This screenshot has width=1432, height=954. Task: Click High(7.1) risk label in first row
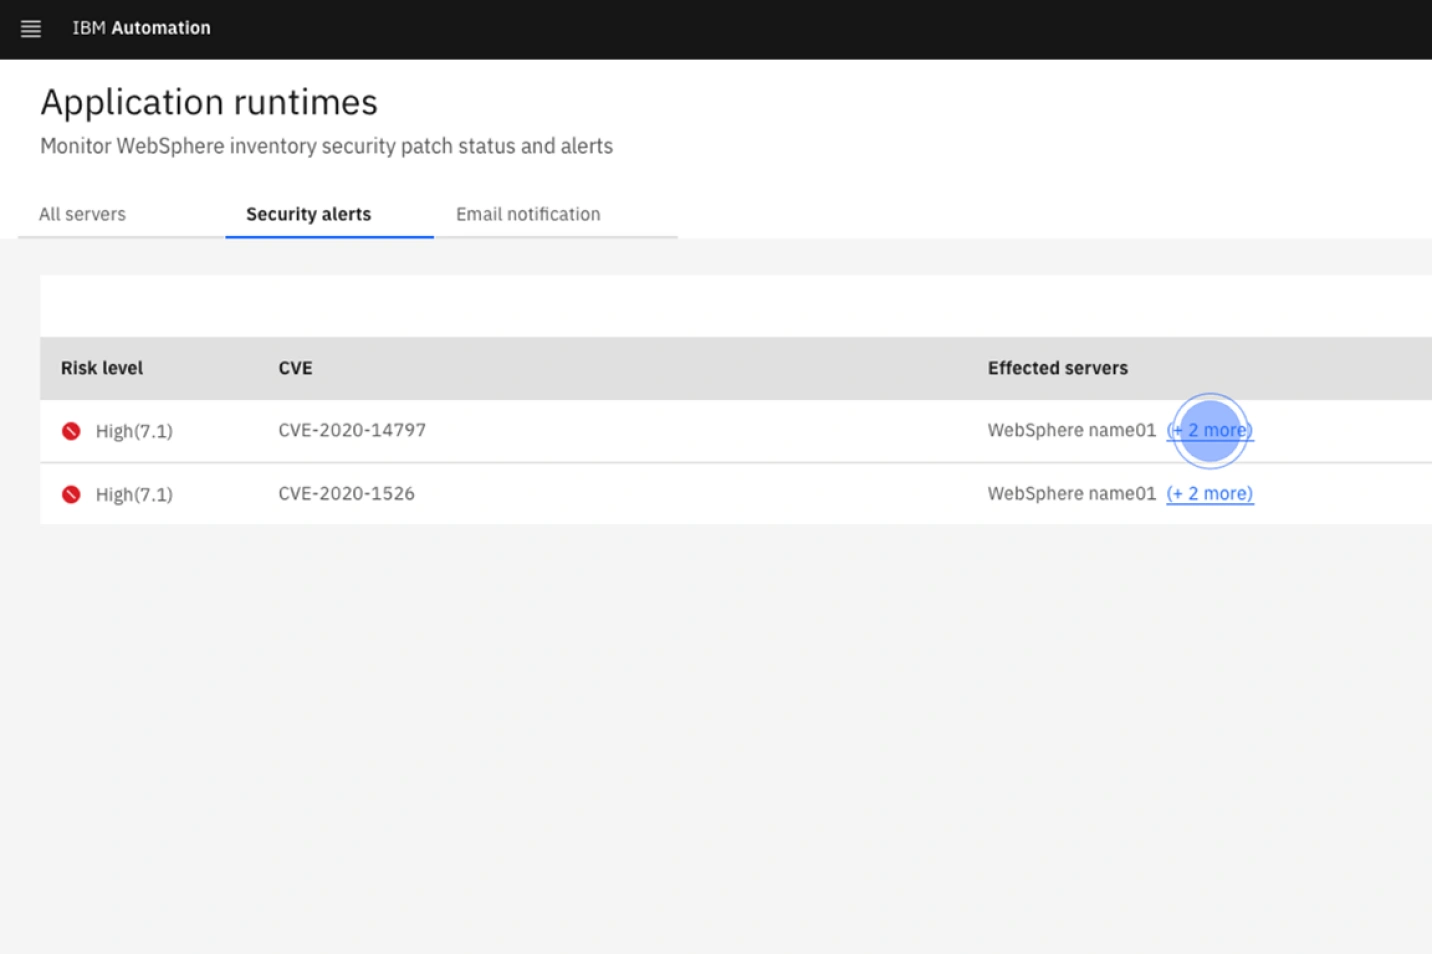pos(134,431)
